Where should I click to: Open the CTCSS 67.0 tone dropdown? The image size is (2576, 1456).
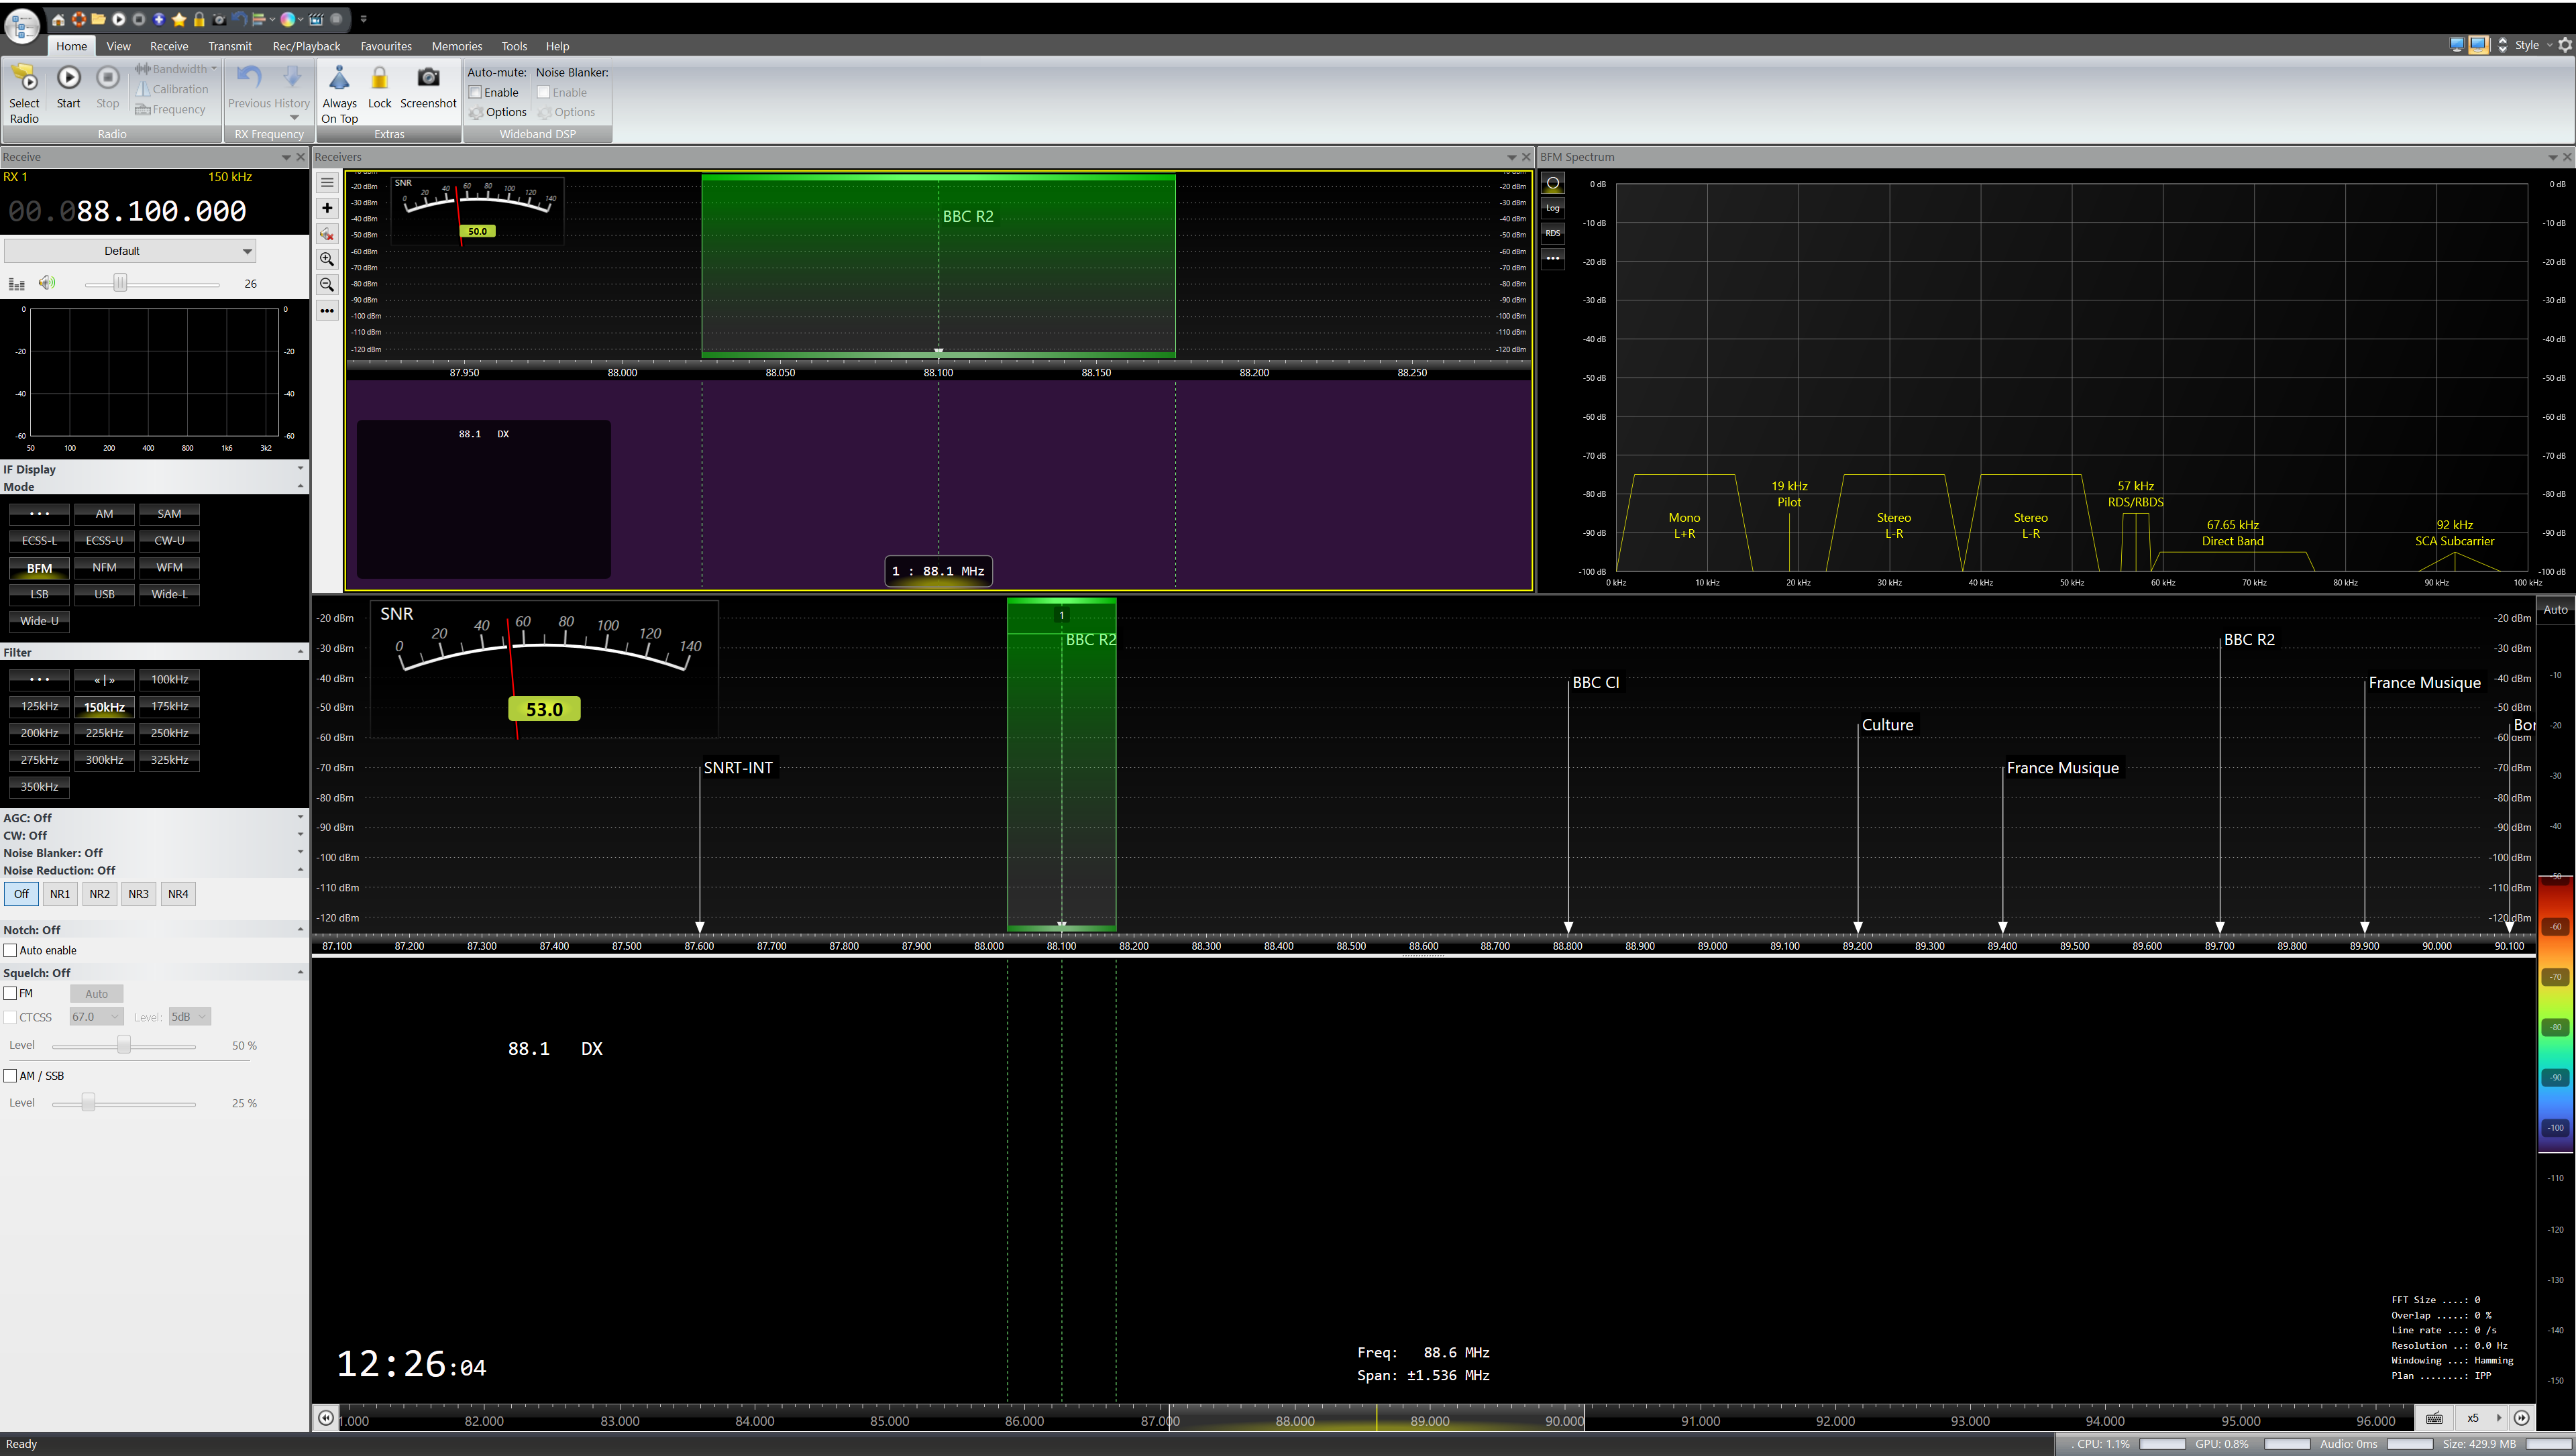(x=96, y=1017)
